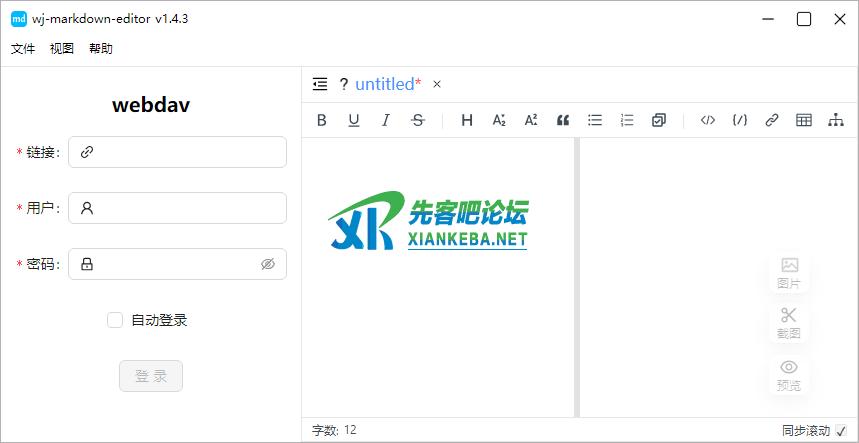Image resolution: width=859 pixels, height=443 pixels.
Task: Close the untitled tab
Action: [x=437, y=84]
